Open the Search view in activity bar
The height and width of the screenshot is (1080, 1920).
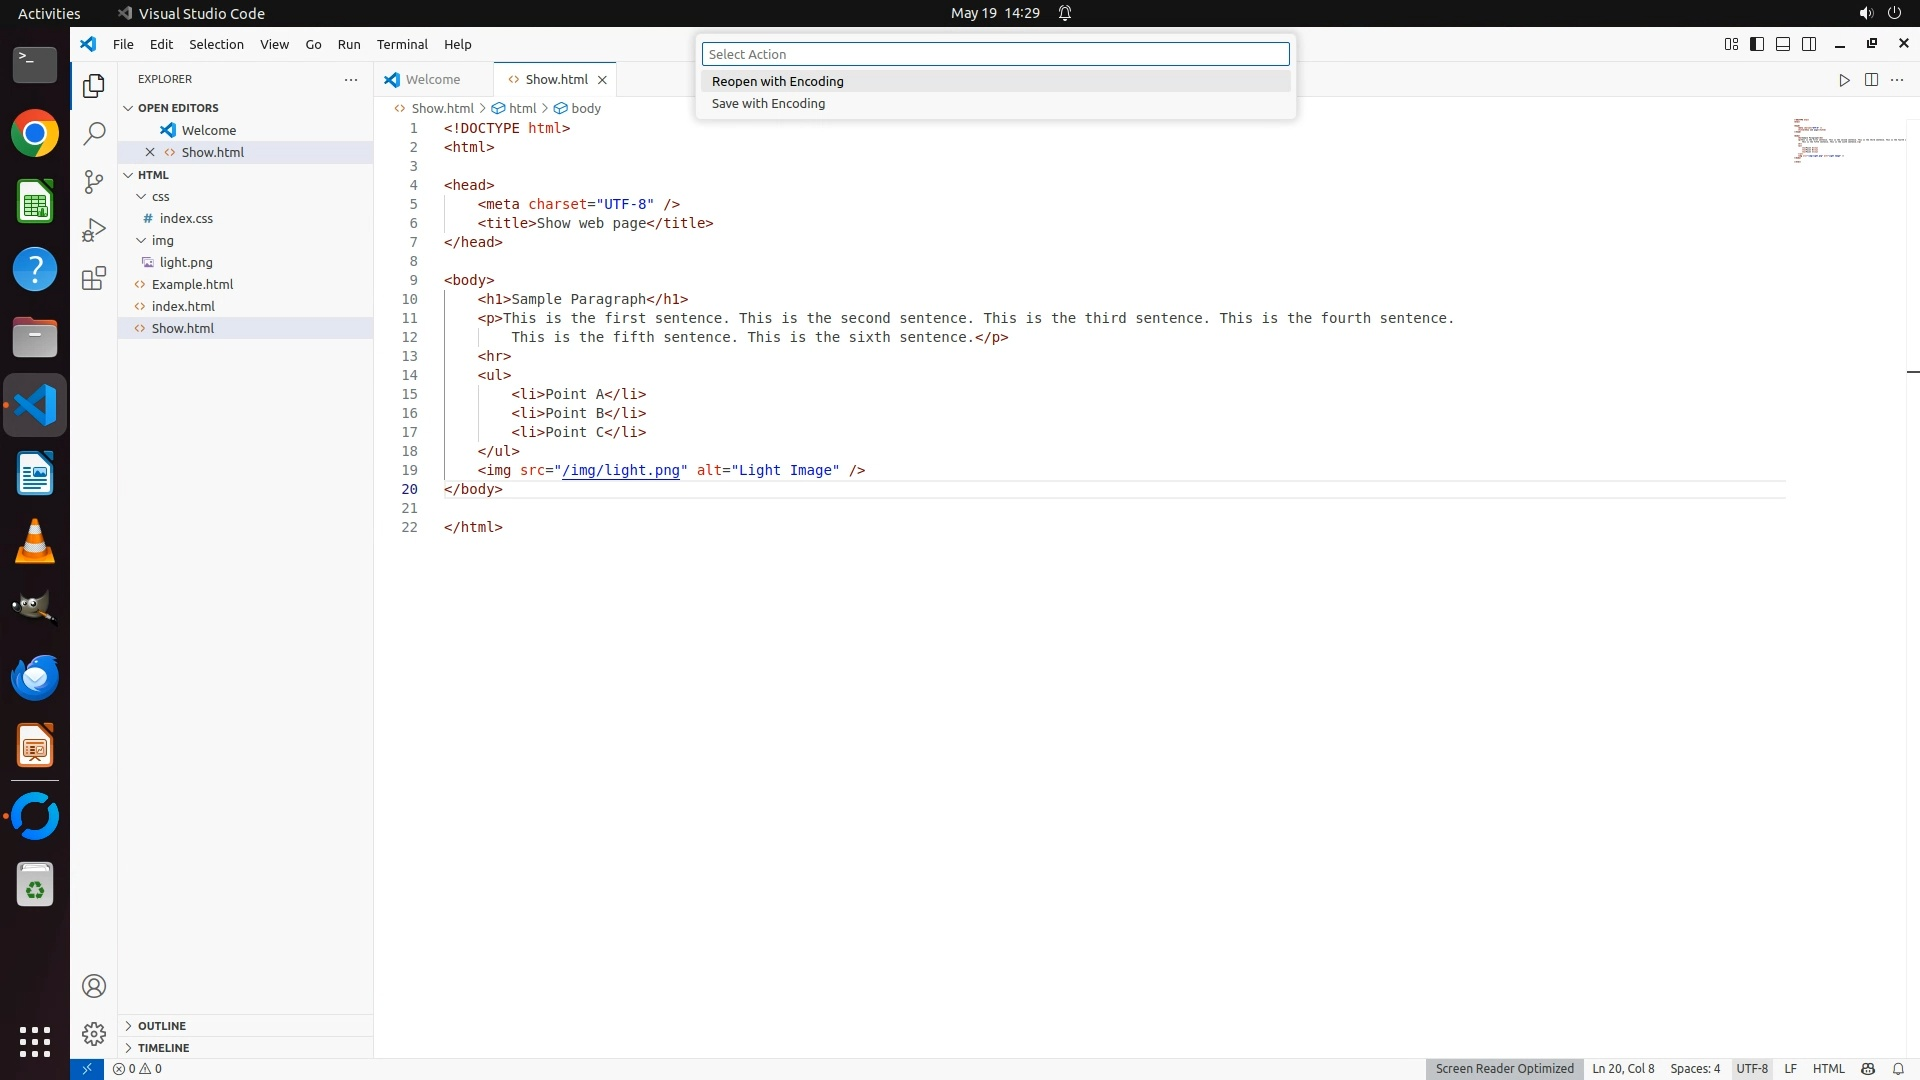94,133
